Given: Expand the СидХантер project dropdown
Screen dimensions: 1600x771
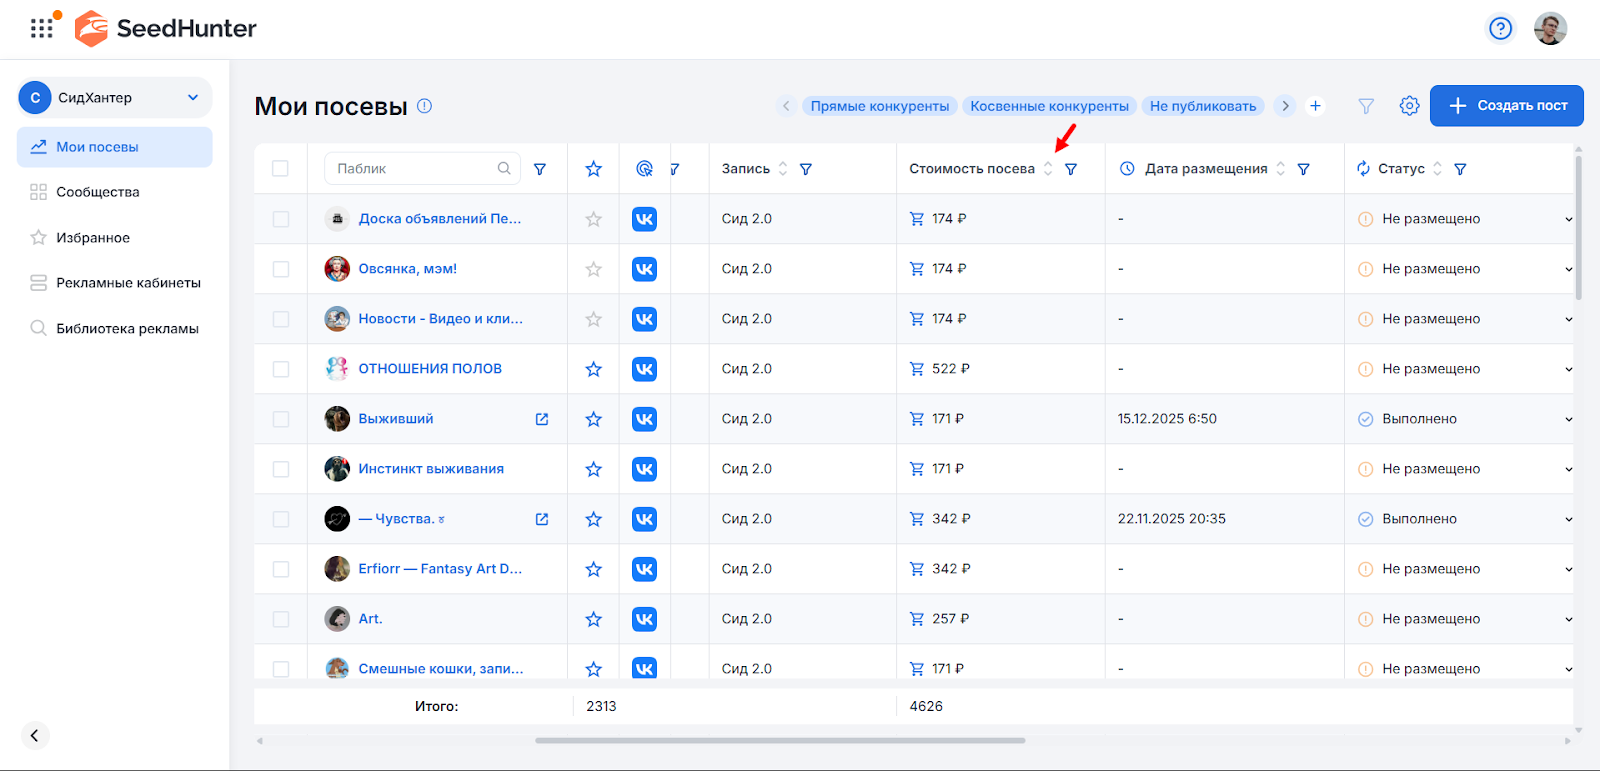Looking at the screenshot, I should (193, 98).
